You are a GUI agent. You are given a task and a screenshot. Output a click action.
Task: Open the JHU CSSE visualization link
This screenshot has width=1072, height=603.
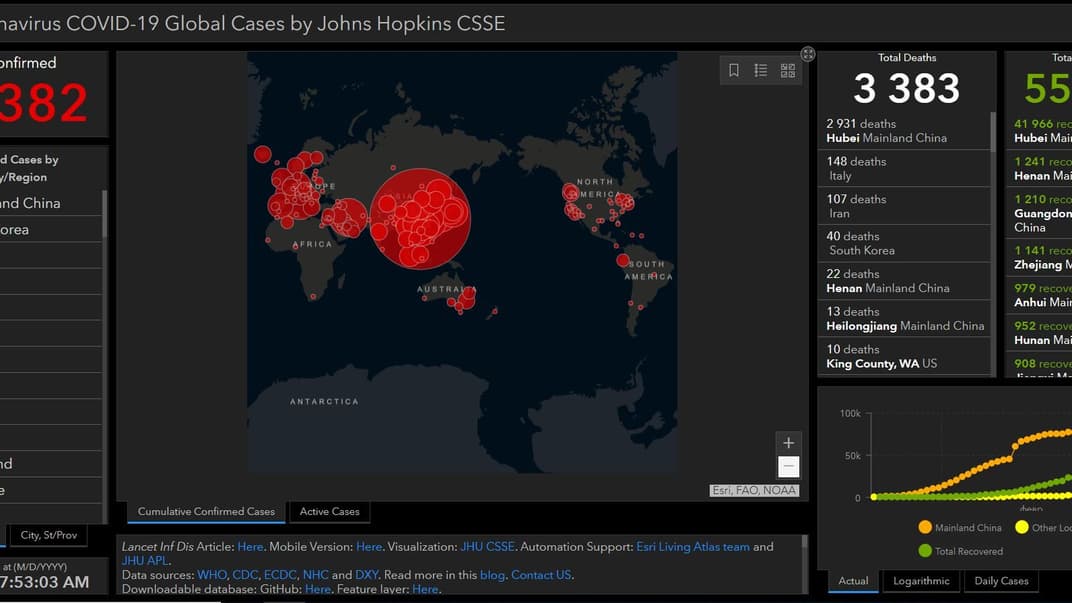click(487, 547)
